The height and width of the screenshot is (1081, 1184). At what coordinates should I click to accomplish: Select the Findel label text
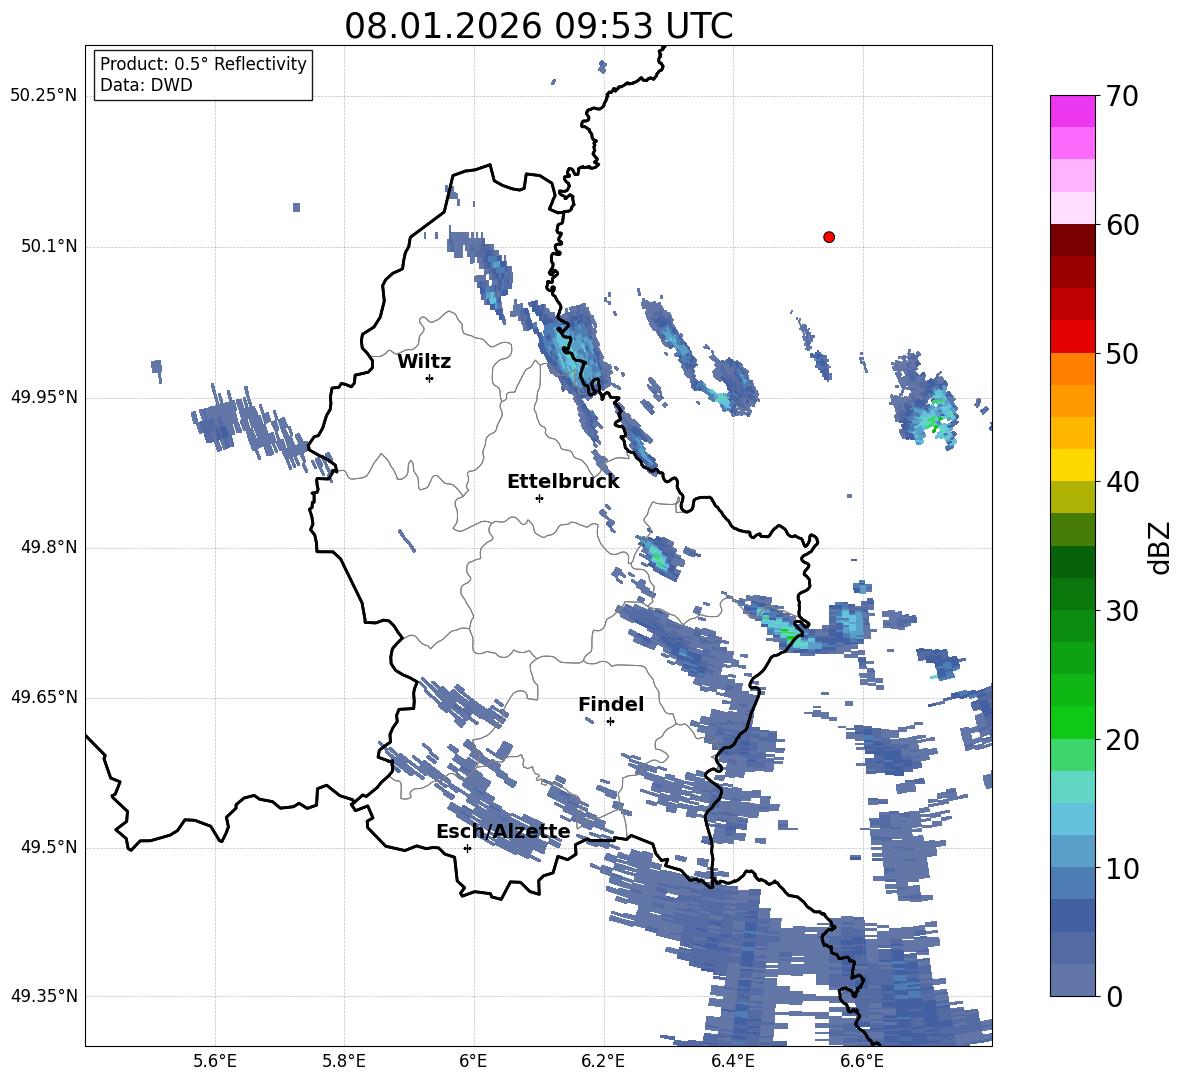pyautogui.click(x=611, y=704)
